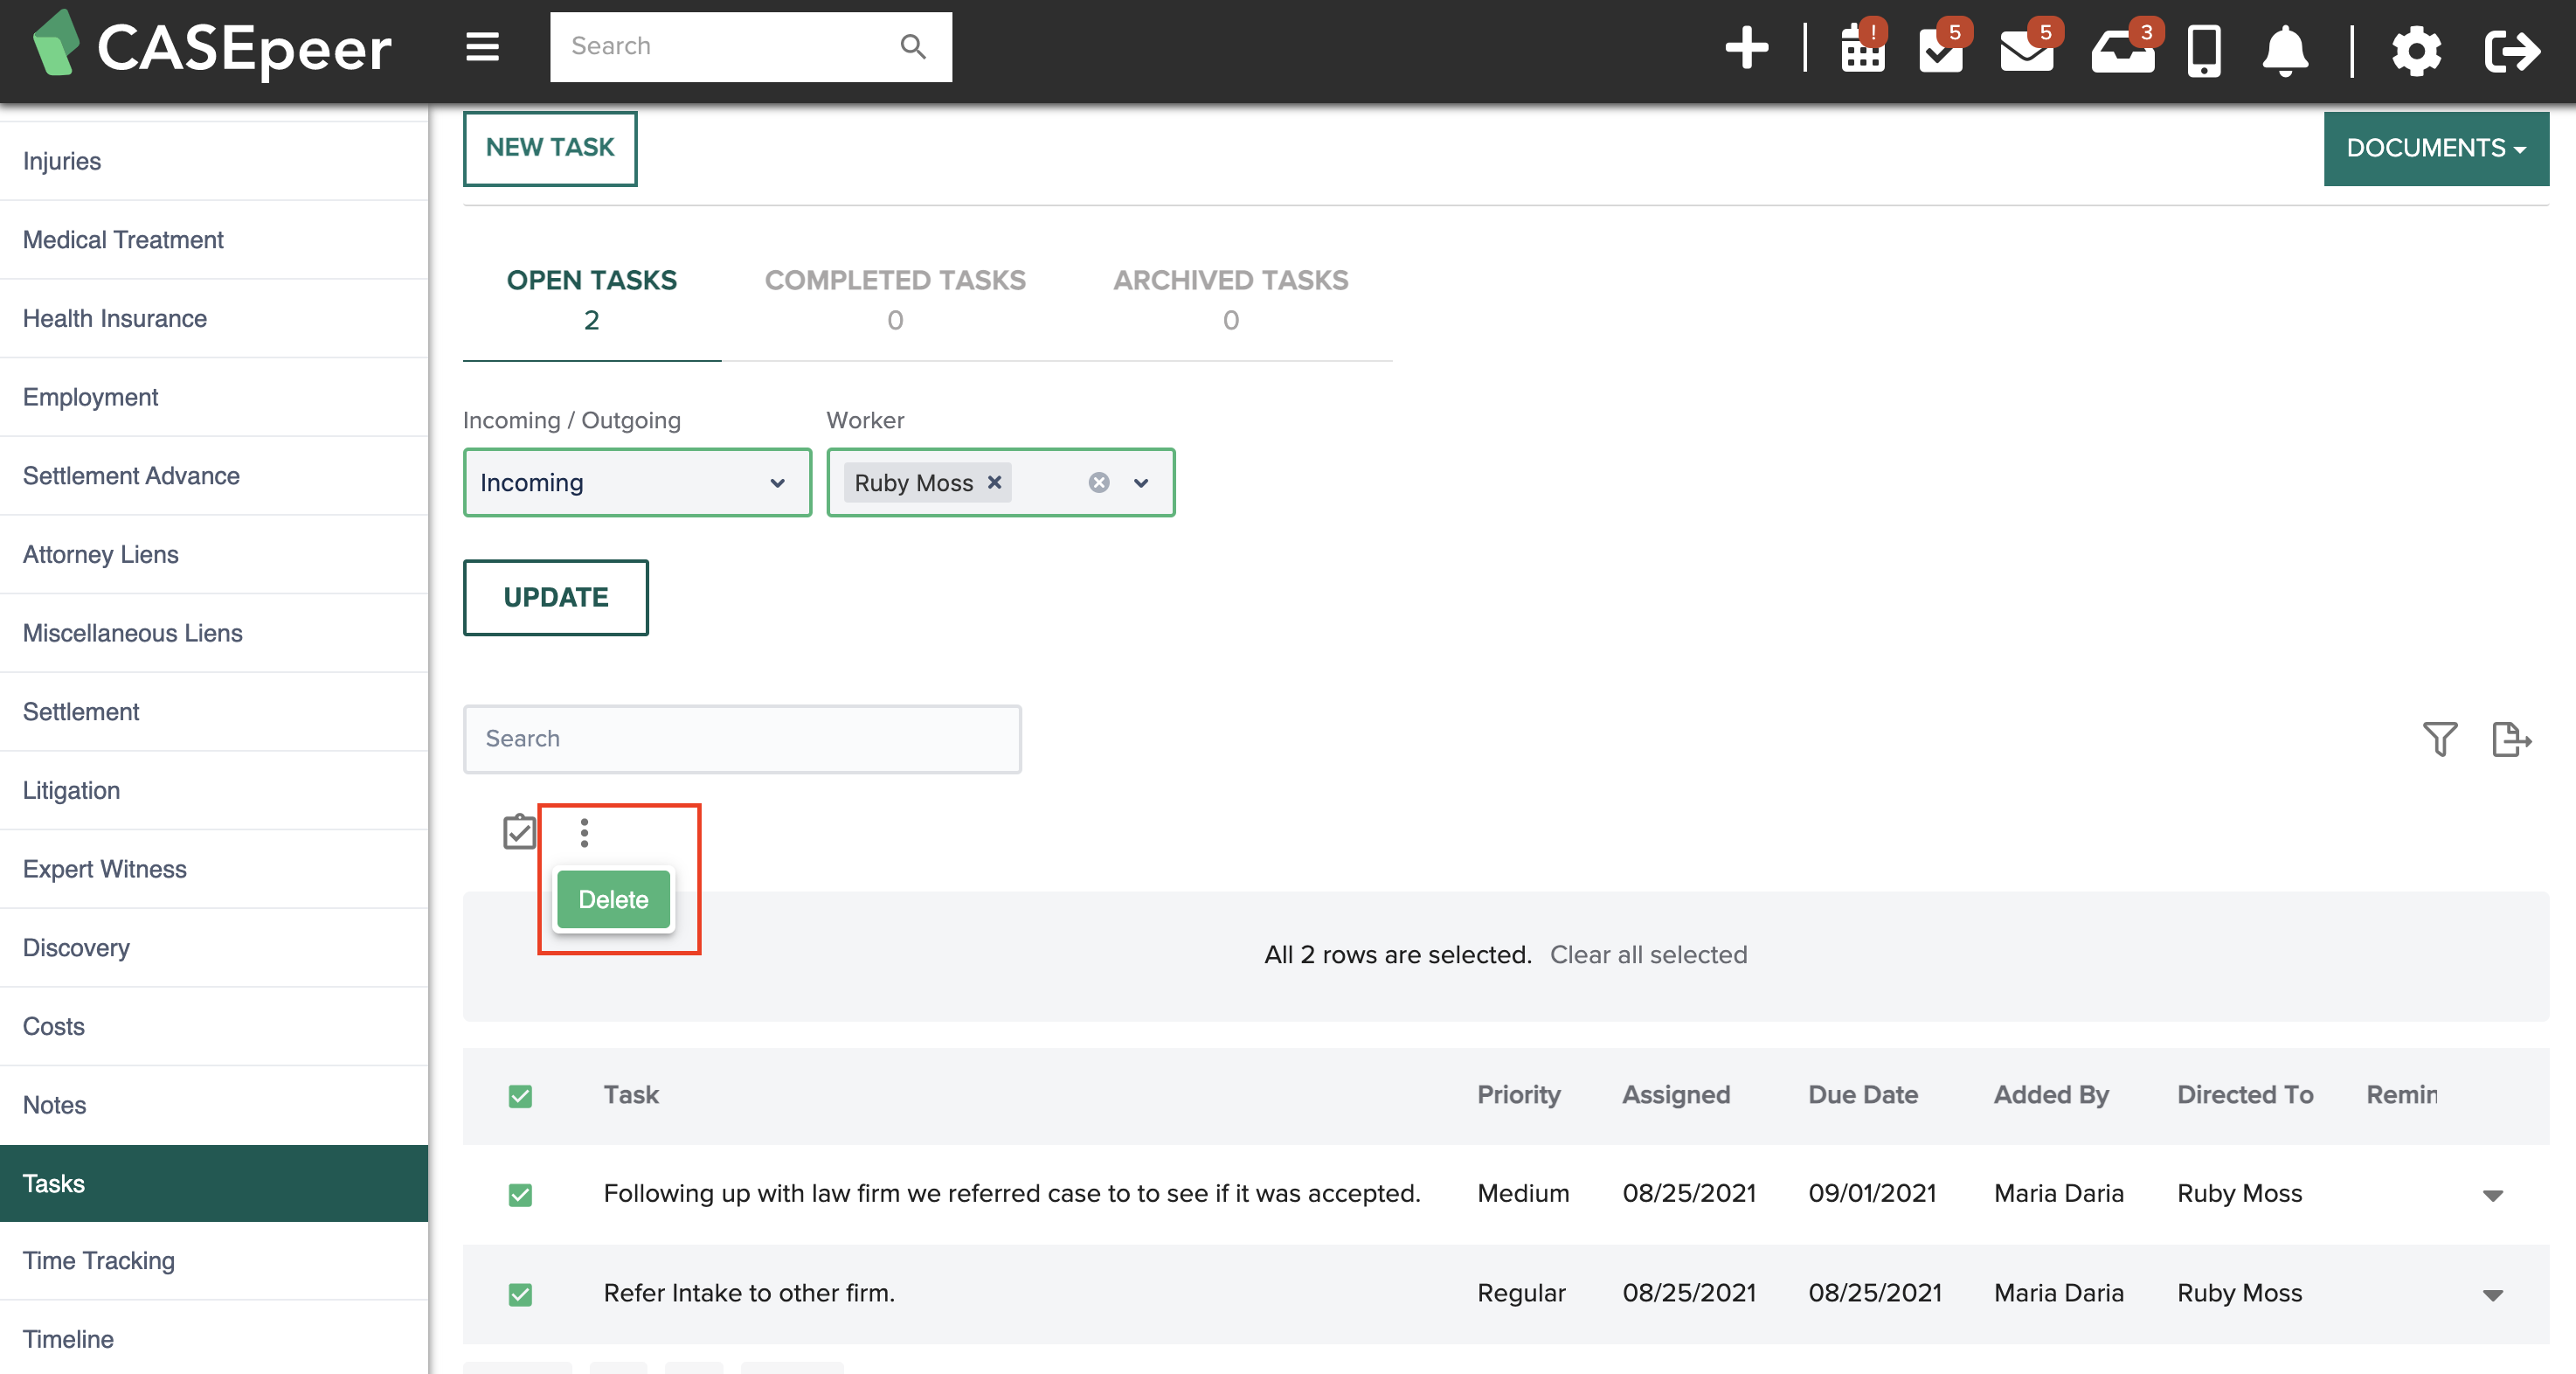The height and width of the screenshot is (1374, 2576).
Task: Uncheck the Following up task row
Action: tap(520, 1194)
